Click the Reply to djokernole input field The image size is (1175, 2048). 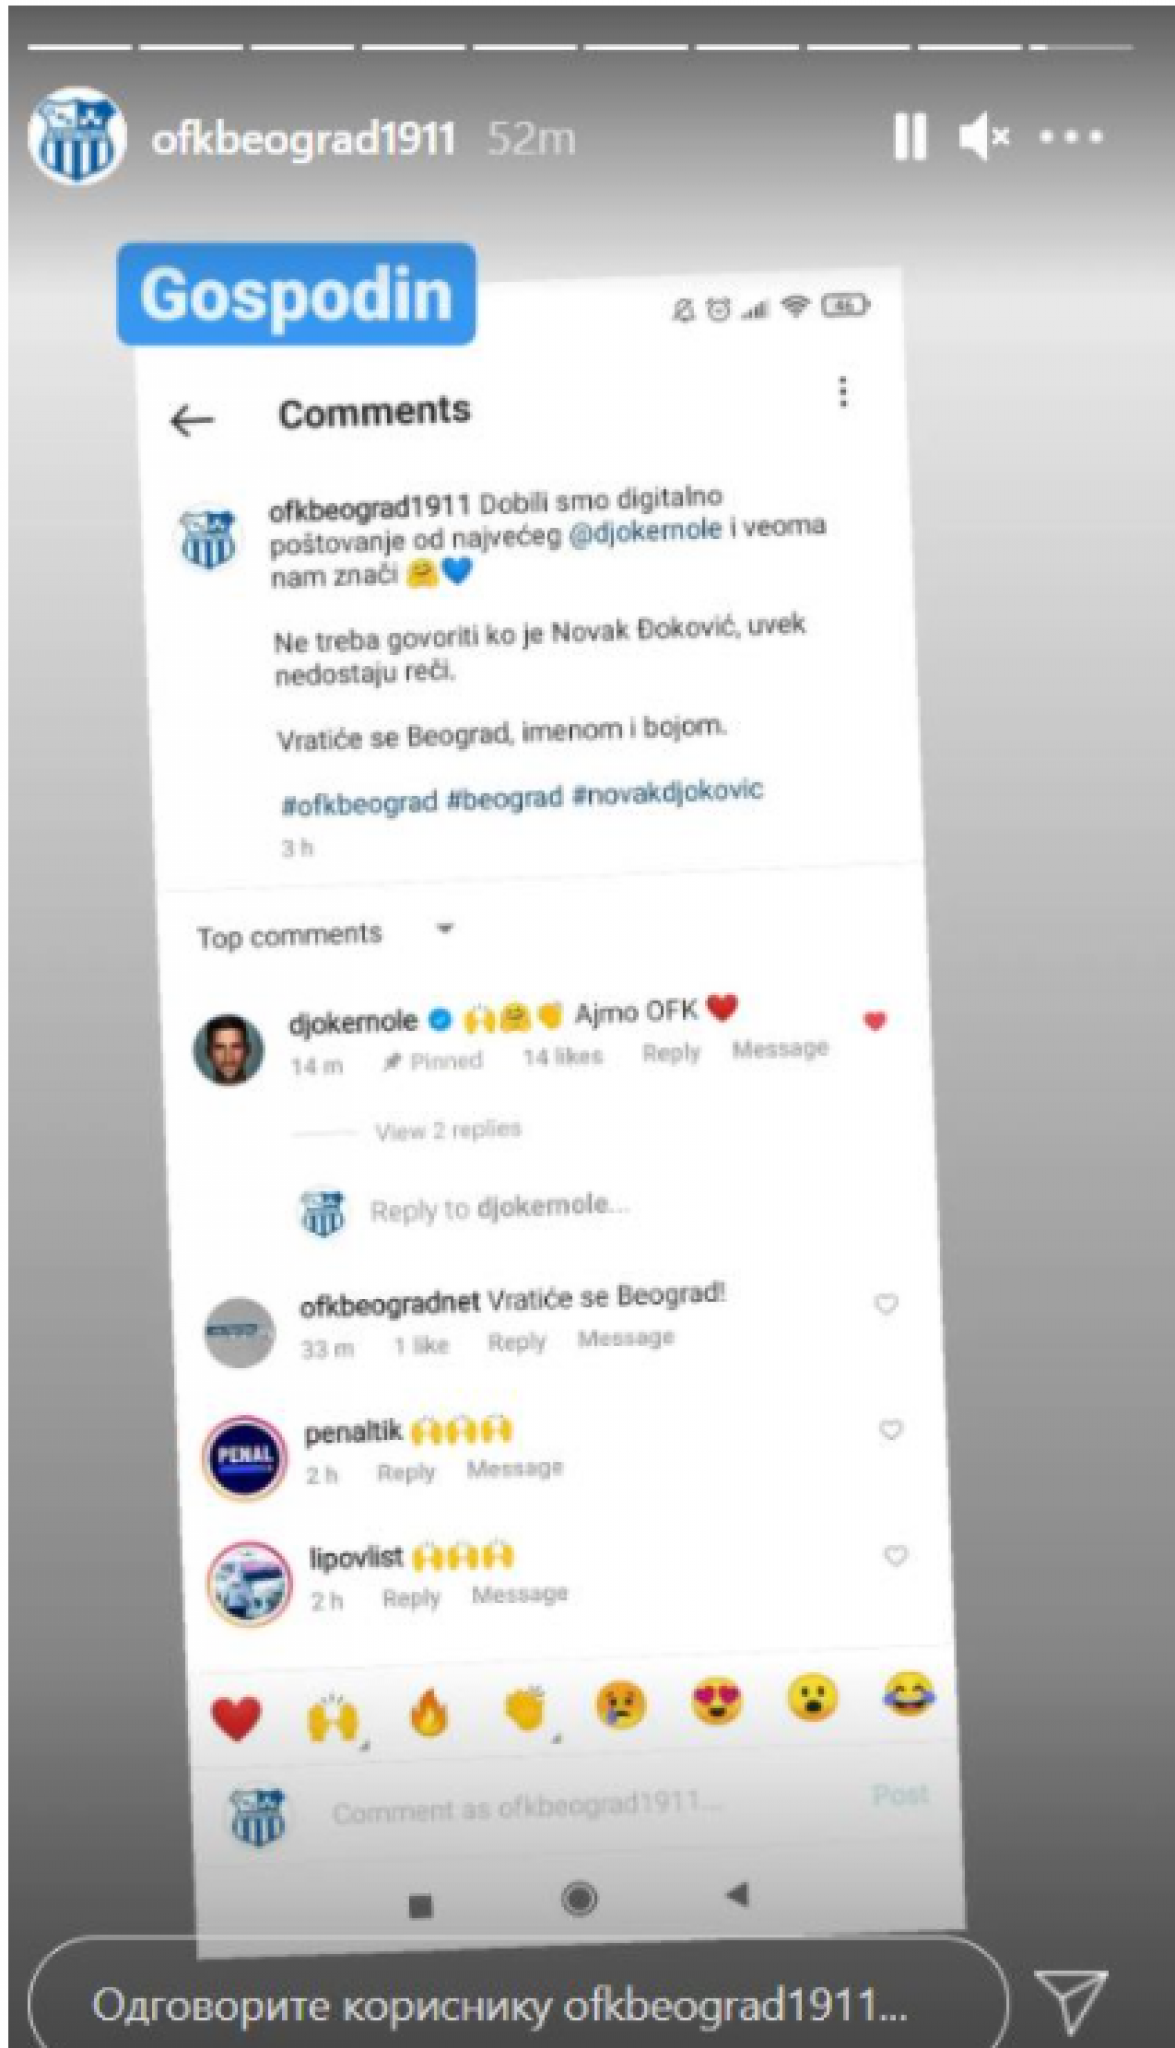[500, 1208]
